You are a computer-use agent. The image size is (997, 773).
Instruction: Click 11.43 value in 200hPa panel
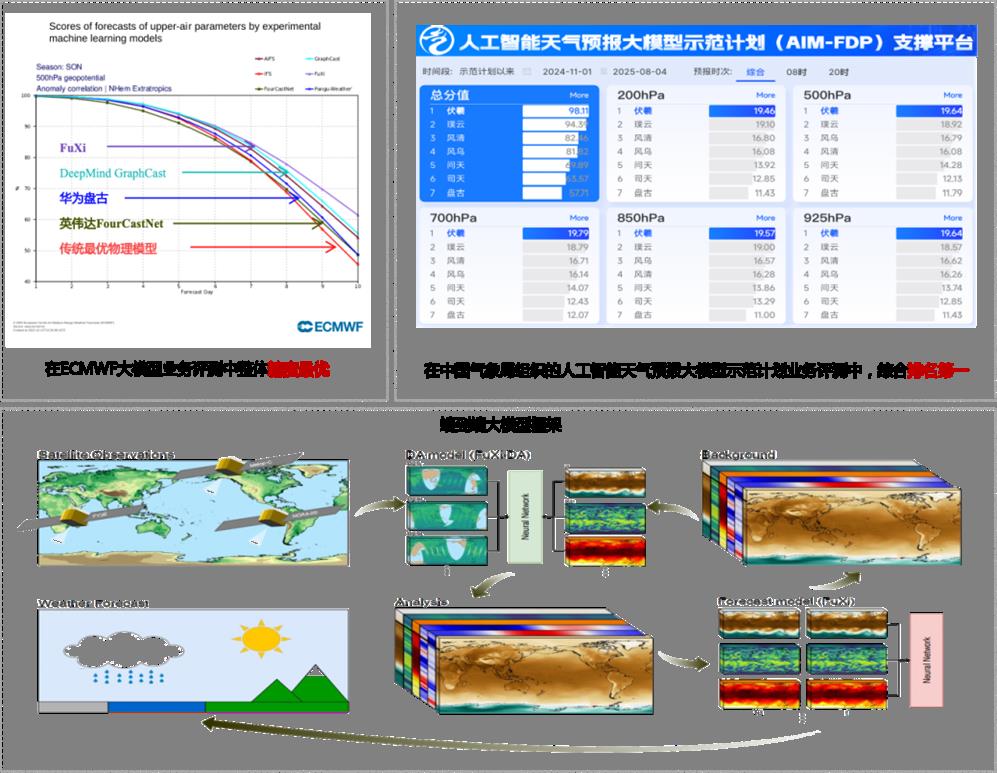[x=764, y=193]
